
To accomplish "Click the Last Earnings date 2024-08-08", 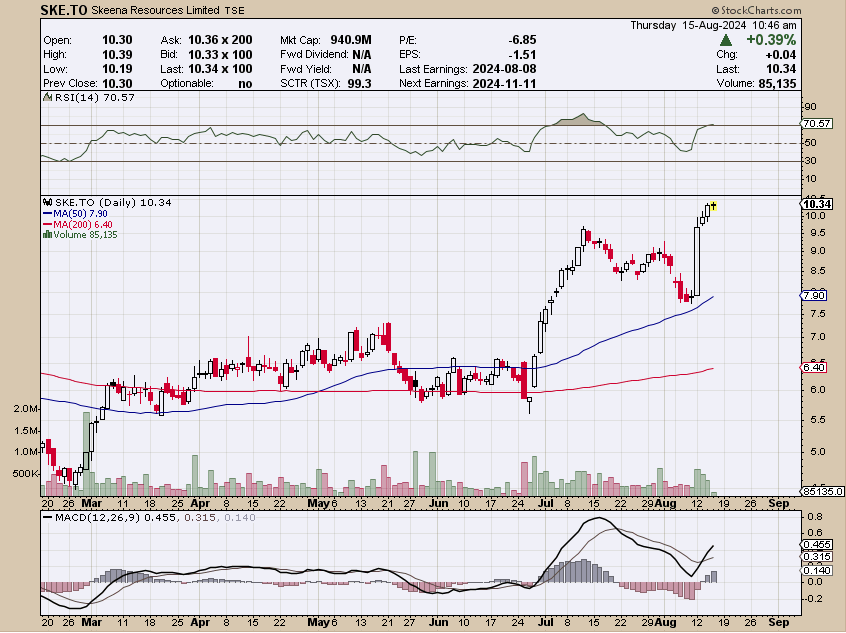I will click(x=504, y=69).
